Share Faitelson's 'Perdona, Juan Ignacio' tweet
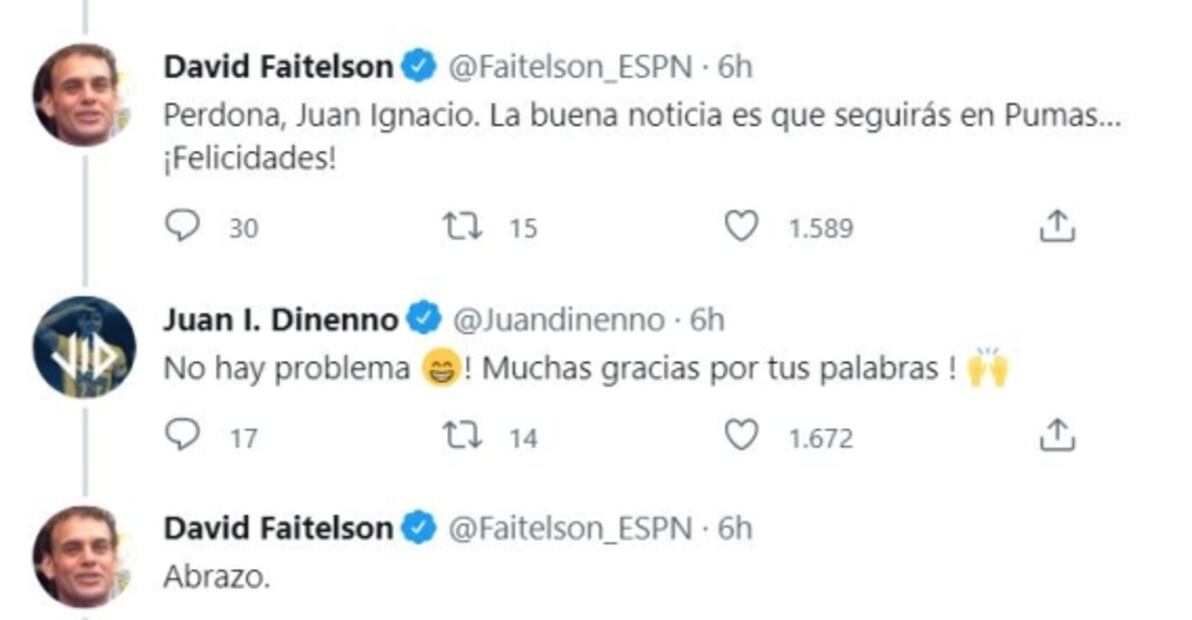The width and height of the screenshot is (1192, 620). click(1056, 228)
